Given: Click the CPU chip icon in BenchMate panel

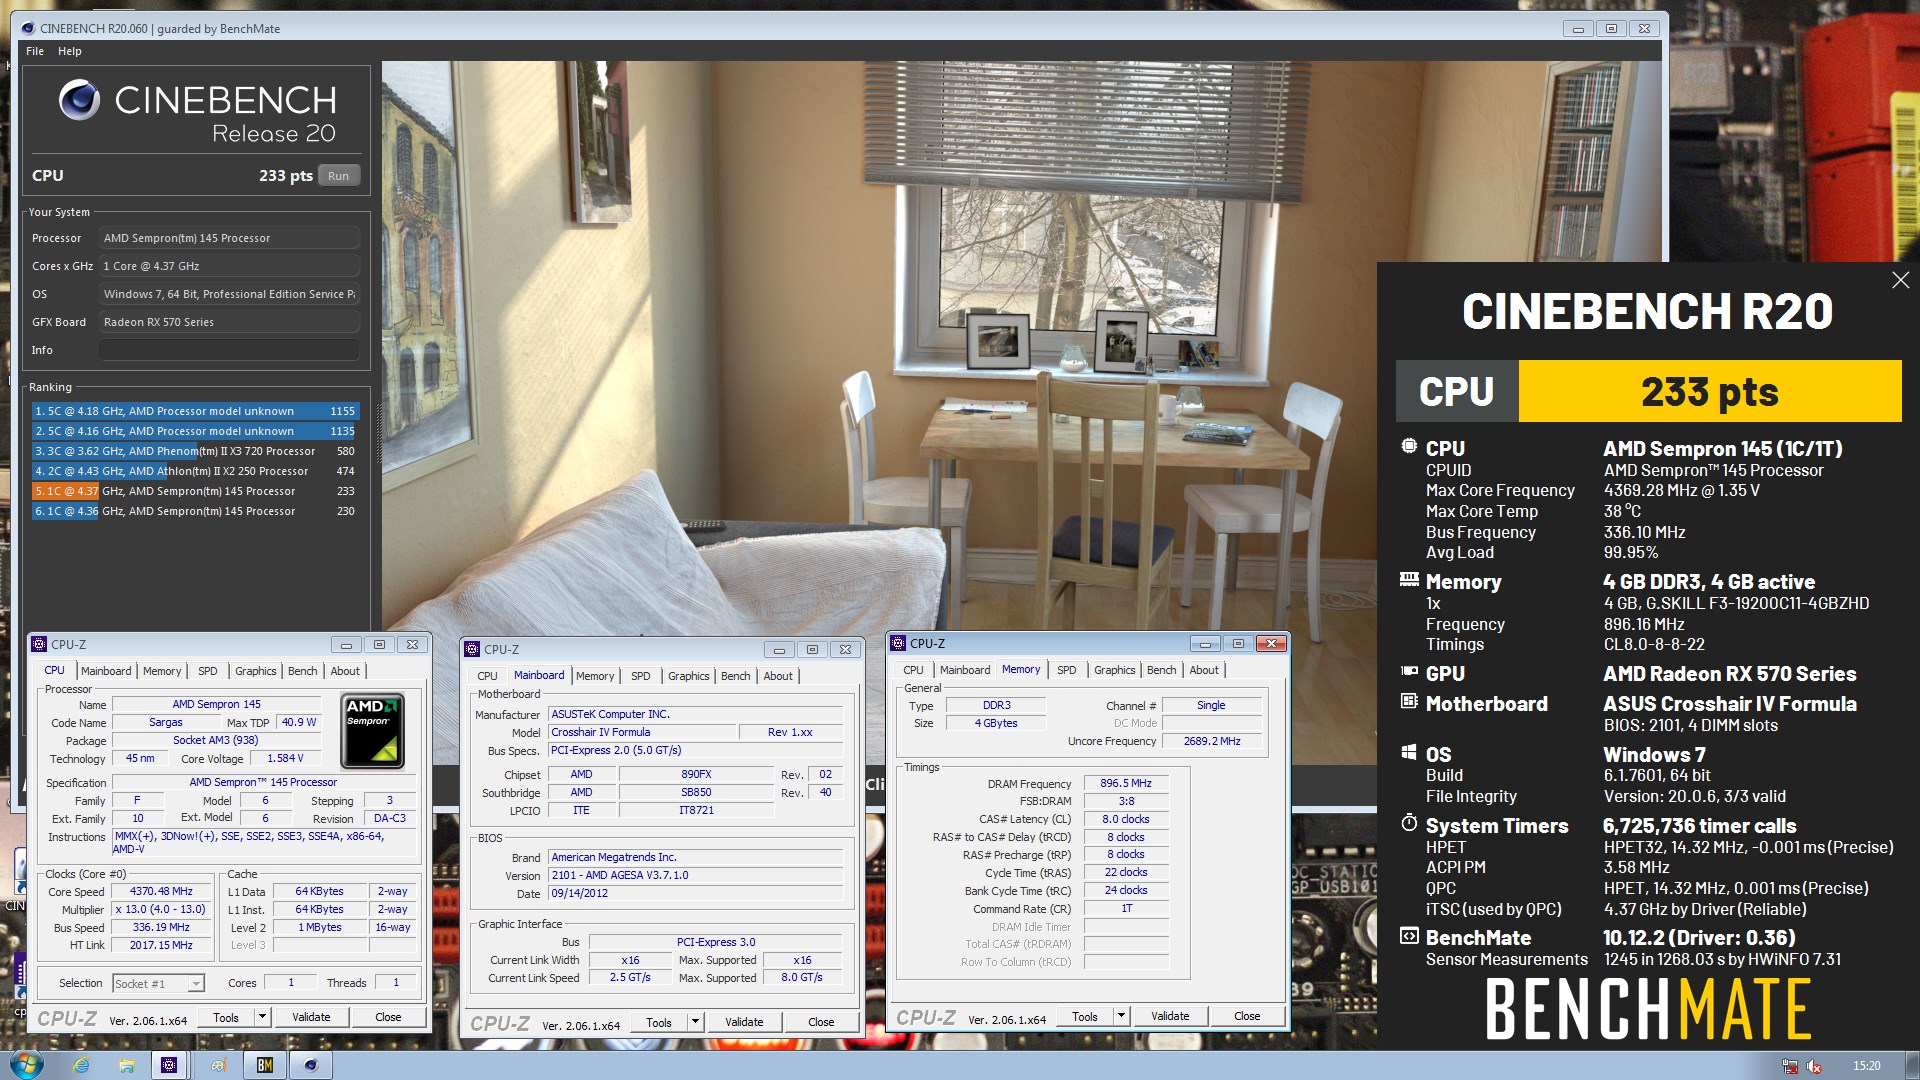Looking at the screenshot, I should coord(1409,446).
